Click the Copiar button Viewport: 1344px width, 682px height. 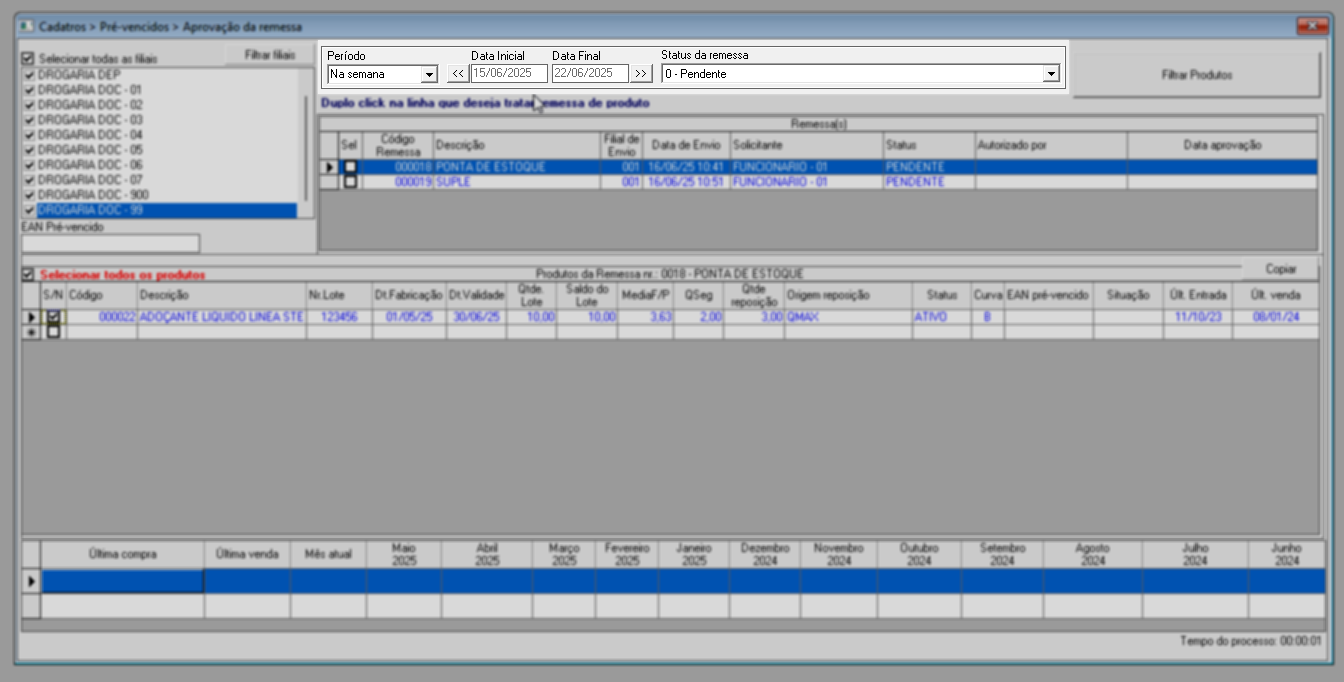point(1281,269)
